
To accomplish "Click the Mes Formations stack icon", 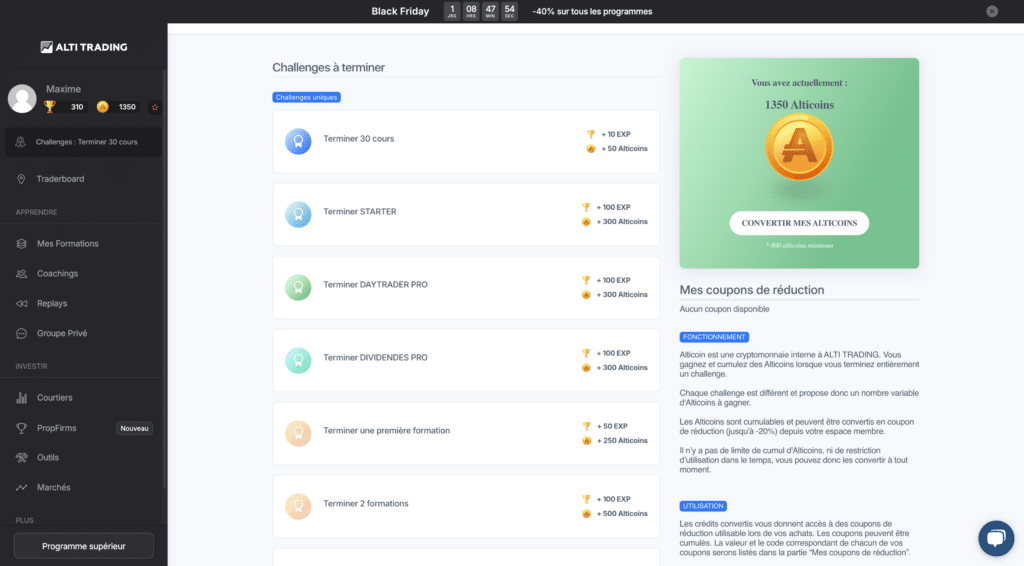I will click(x=22, y=244).
